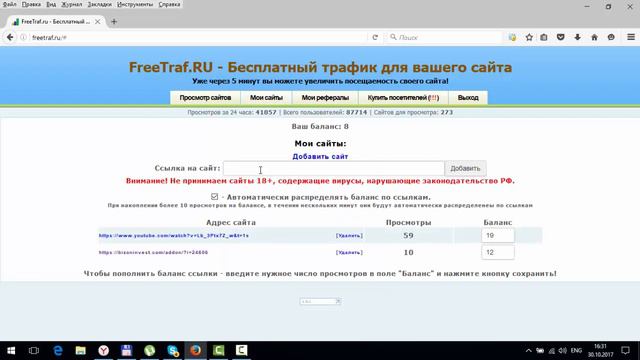Toggle automatic balance distribution checkbox
The height and width of the screenshot is (360, 640).
(214, 197)
